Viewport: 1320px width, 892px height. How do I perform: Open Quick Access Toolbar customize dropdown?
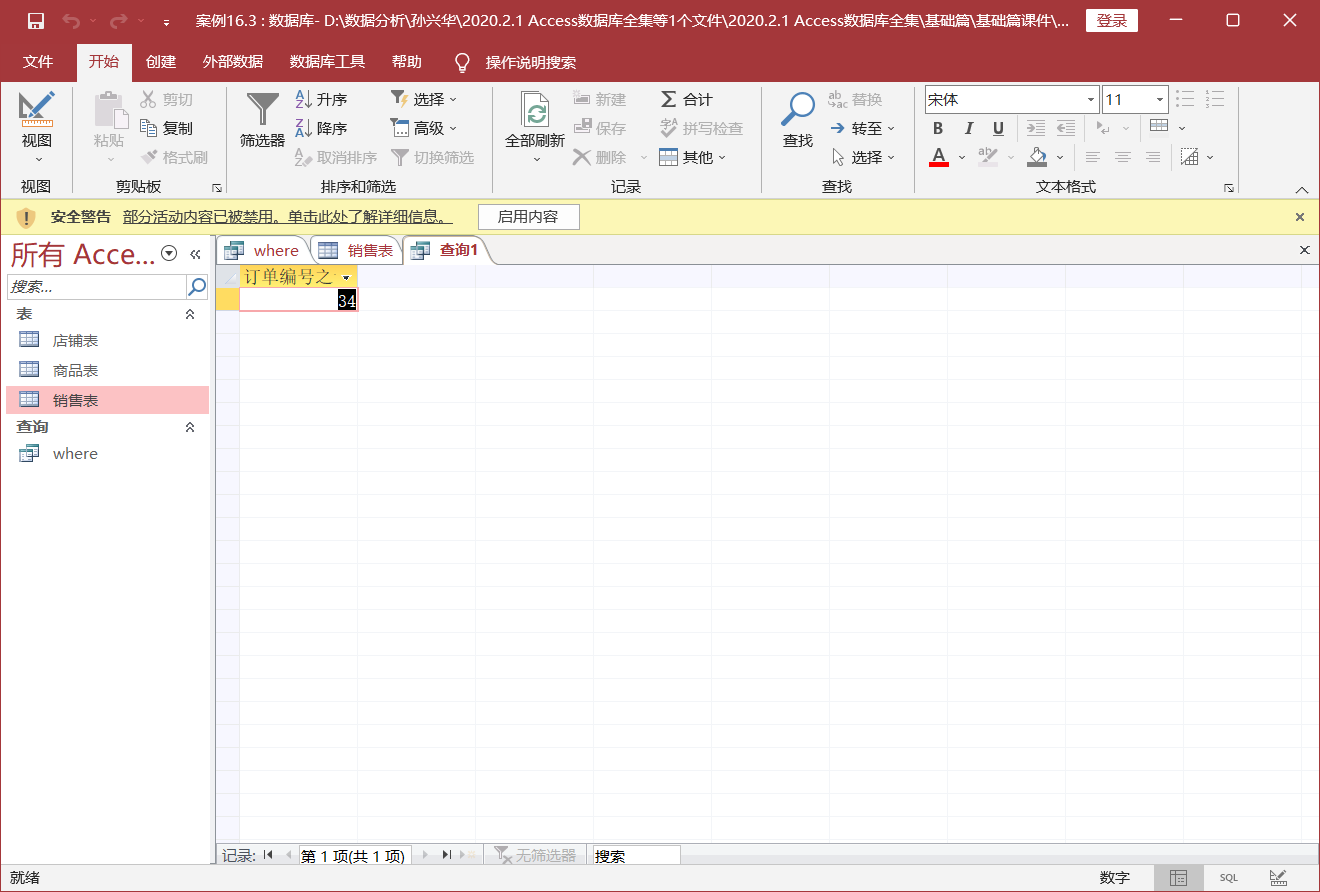click(x=166, y=21)
